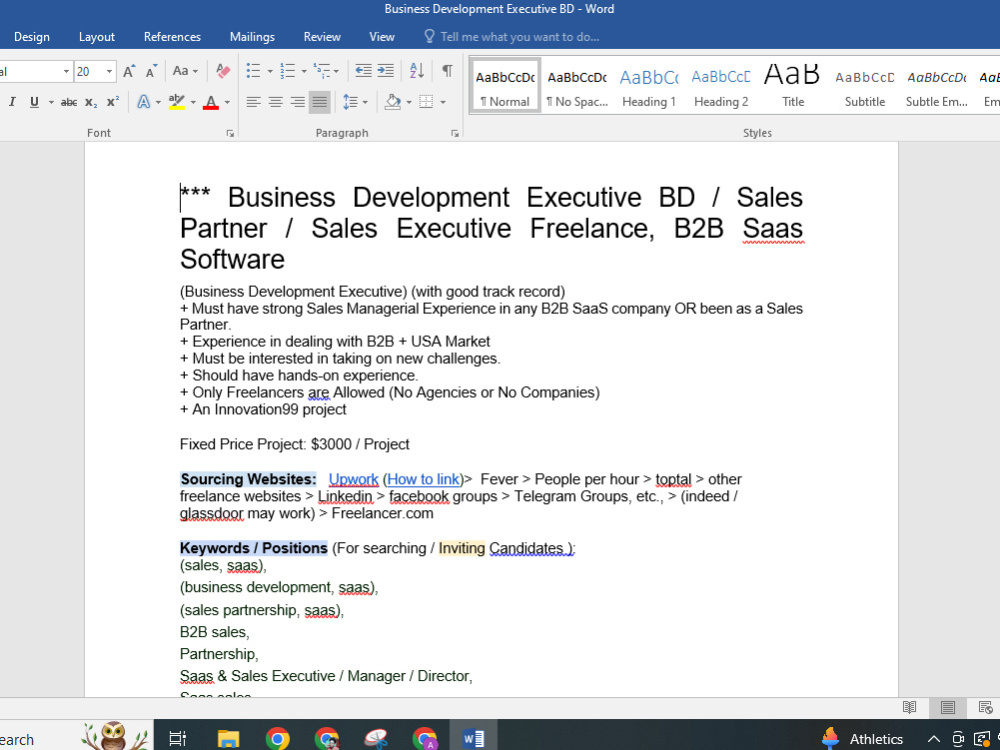Apply yellow text highlight color

177,102
